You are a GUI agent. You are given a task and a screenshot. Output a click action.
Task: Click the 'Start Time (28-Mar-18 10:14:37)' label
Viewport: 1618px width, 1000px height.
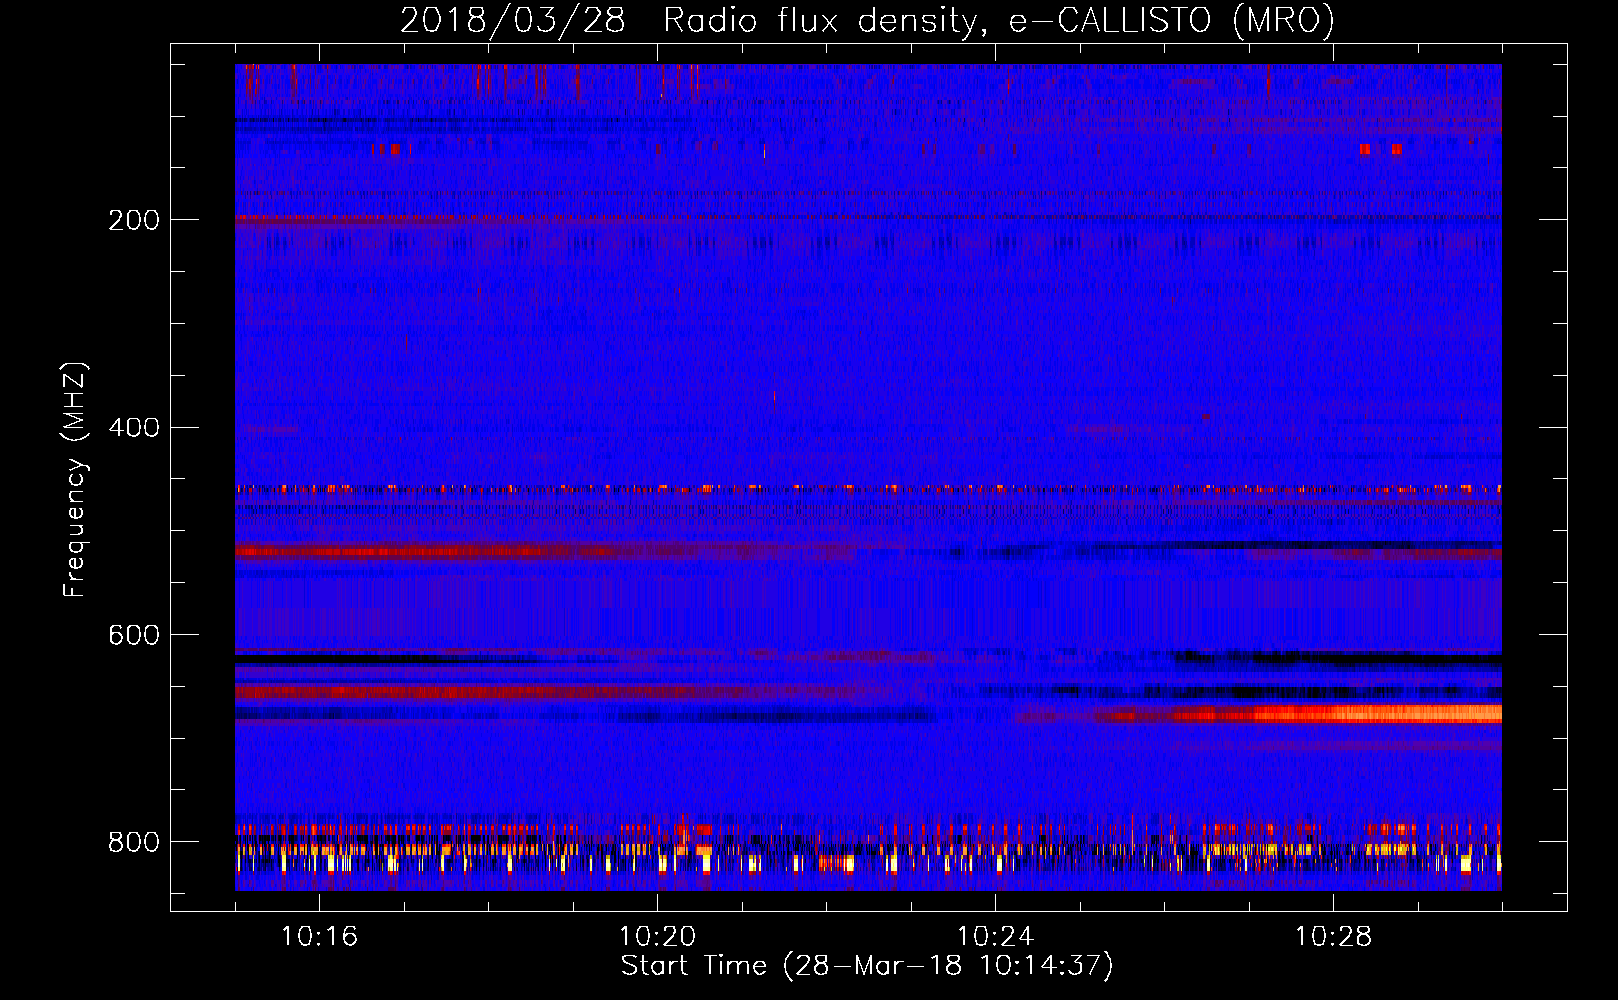(867, 966)
